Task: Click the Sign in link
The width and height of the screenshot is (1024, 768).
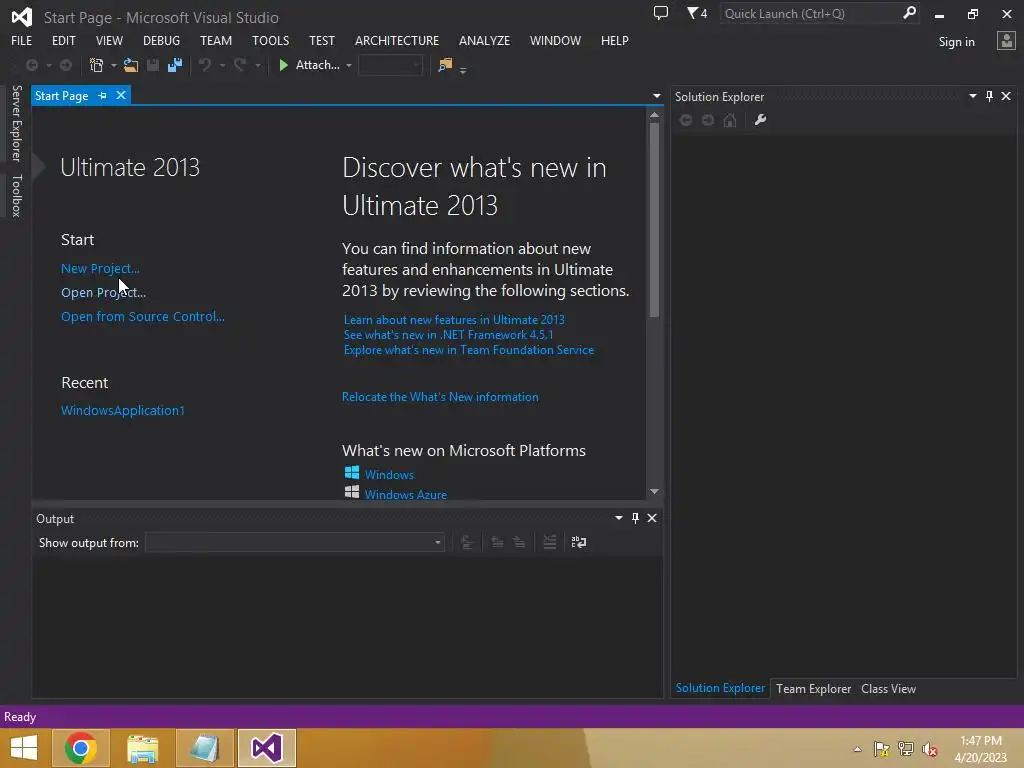Action: (956, 42)
